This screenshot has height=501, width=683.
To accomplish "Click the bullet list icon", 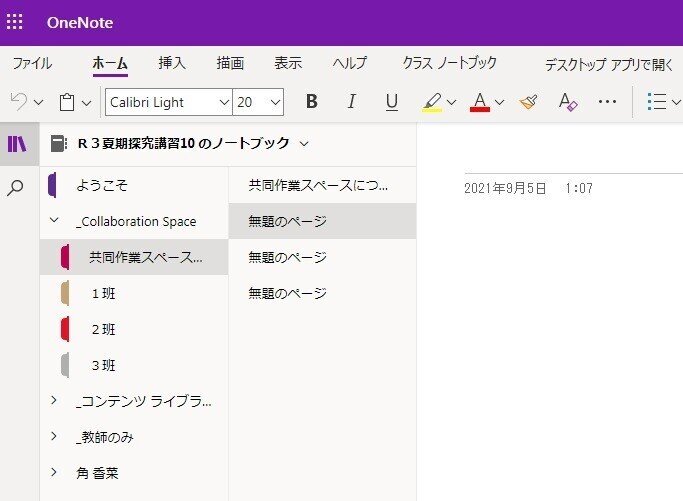I will [x=656, y=102].
